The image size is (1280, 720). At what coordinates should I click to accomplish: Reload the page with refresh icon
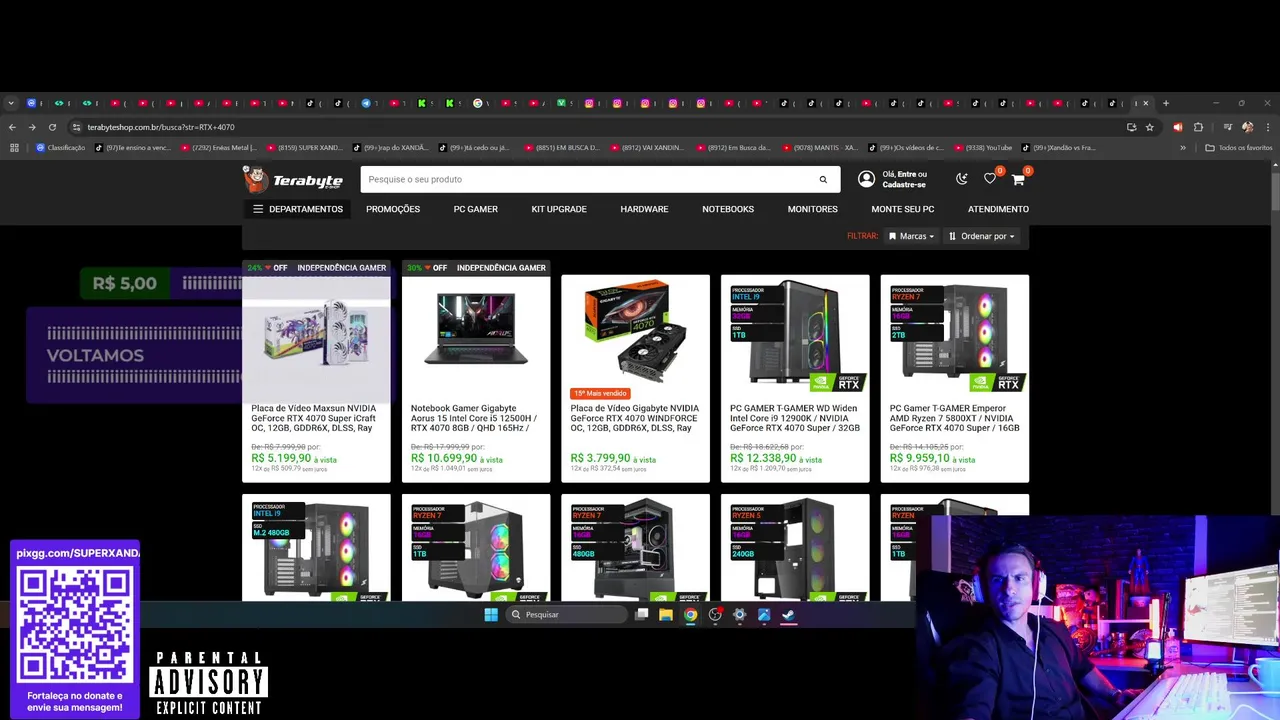pos(52,127)
